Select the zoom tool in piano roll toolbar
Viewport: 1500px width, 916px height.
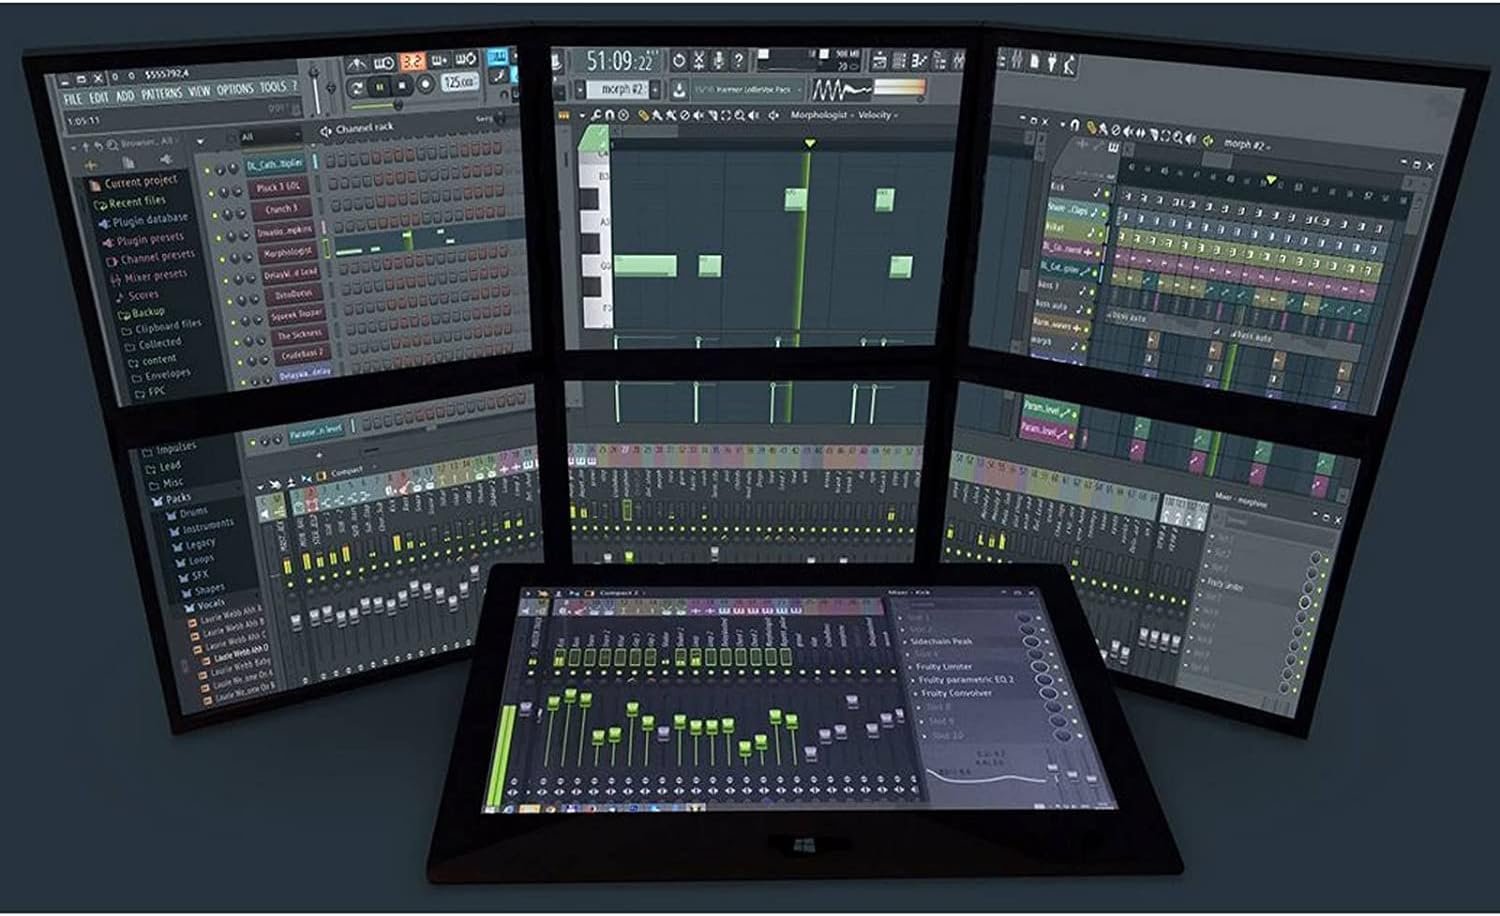739,116
